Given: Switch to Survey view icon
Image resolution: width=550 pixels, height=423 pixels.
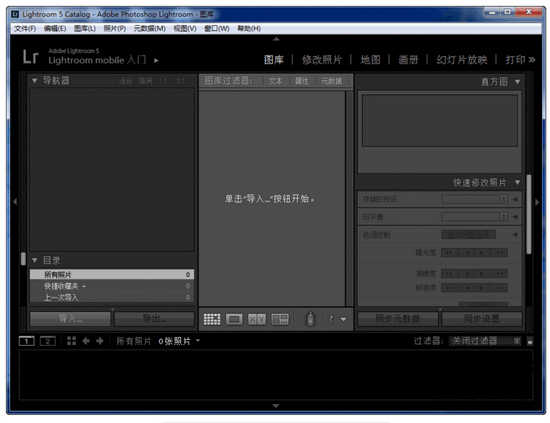Looking at the screenshot, I should pyautogui.click(x=280, y=319).
